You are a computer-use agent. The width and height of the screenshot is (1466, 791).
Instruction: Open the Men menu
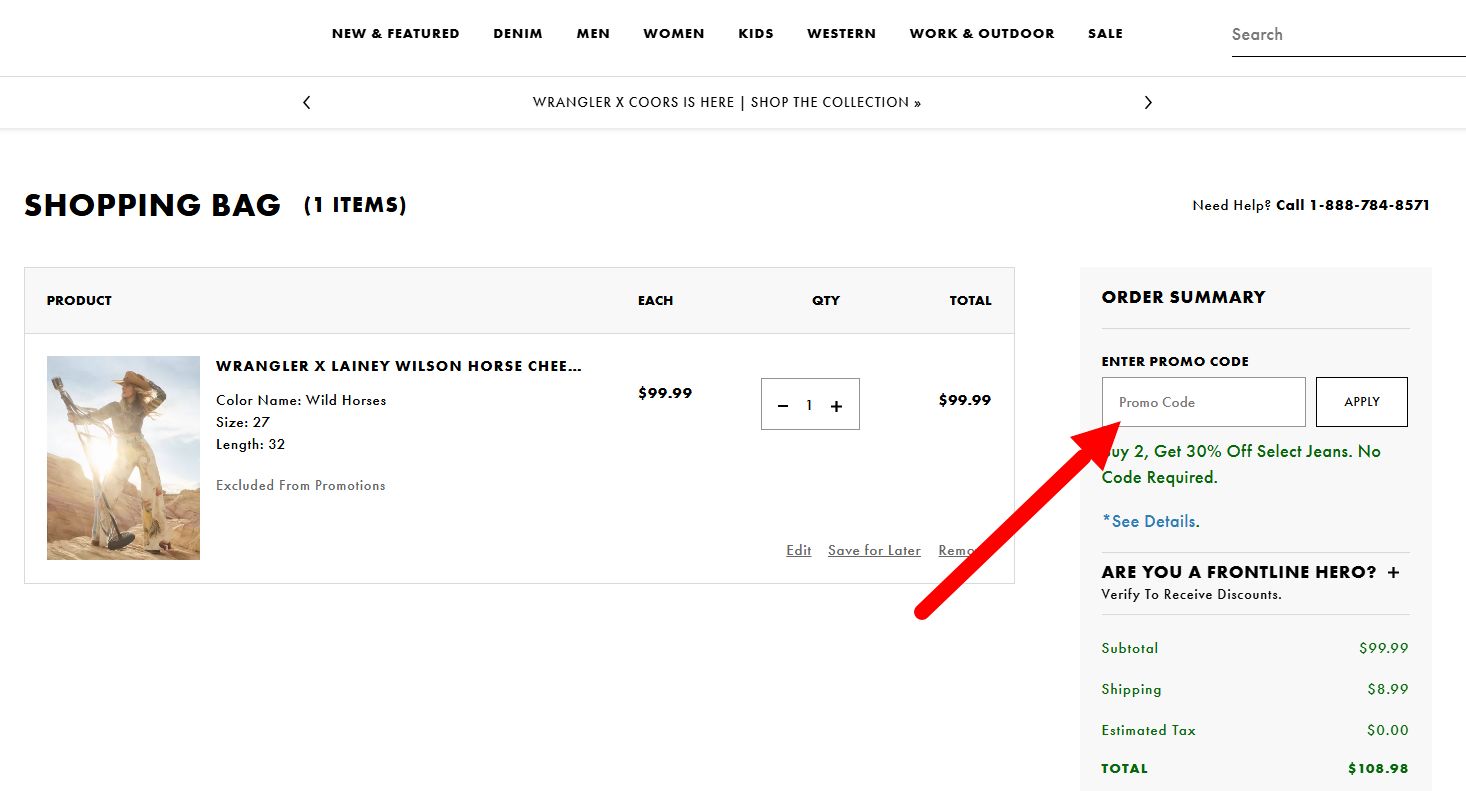tap(593, 34)
